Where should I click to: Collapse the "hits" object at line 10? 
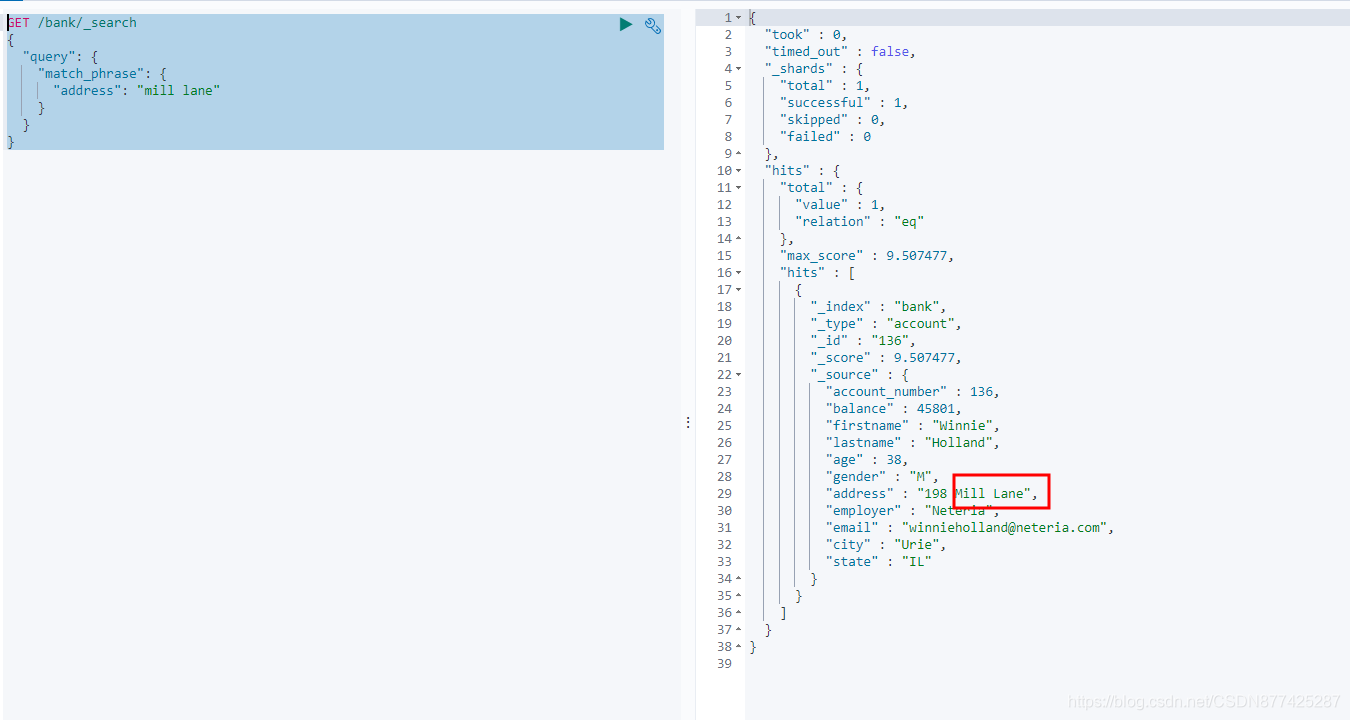click(x=739, y=171)
